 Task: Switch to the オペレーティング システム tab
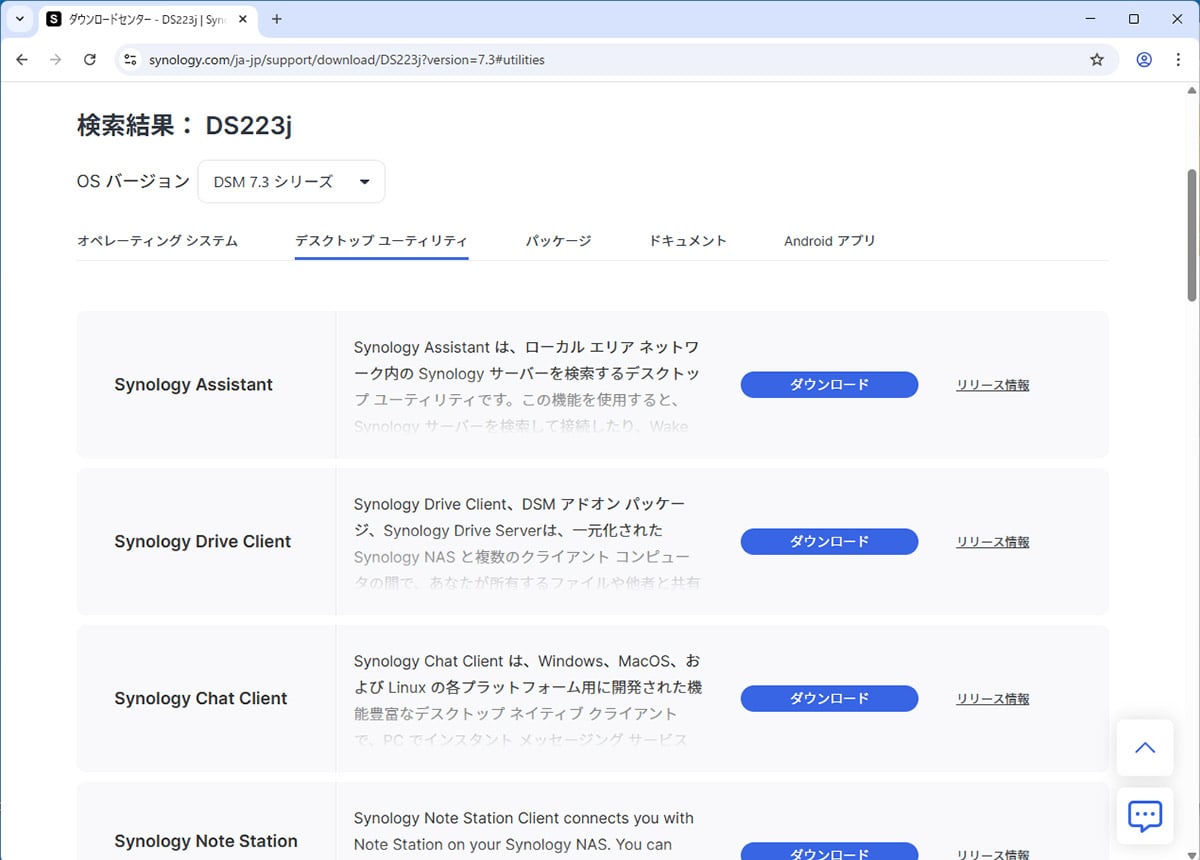coord(157,241)
